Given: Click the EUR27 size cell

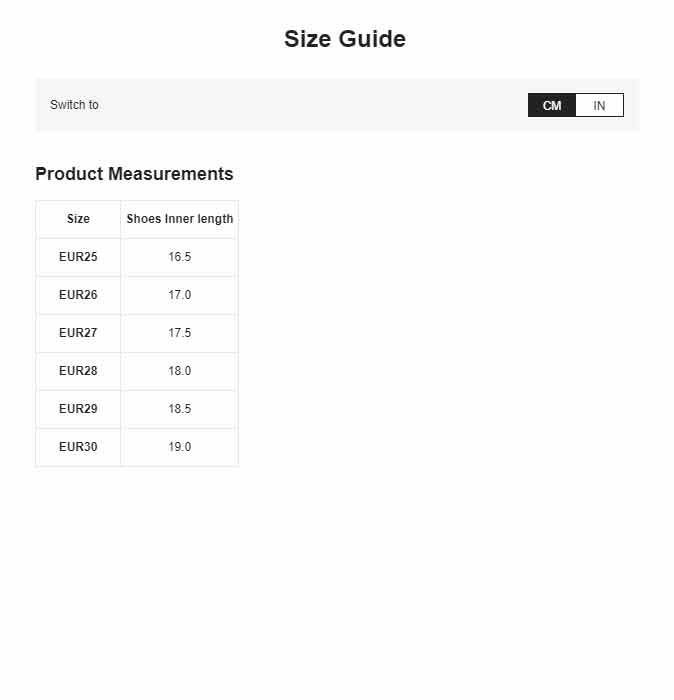Looking at the screenshot, I should coord(78,333).
